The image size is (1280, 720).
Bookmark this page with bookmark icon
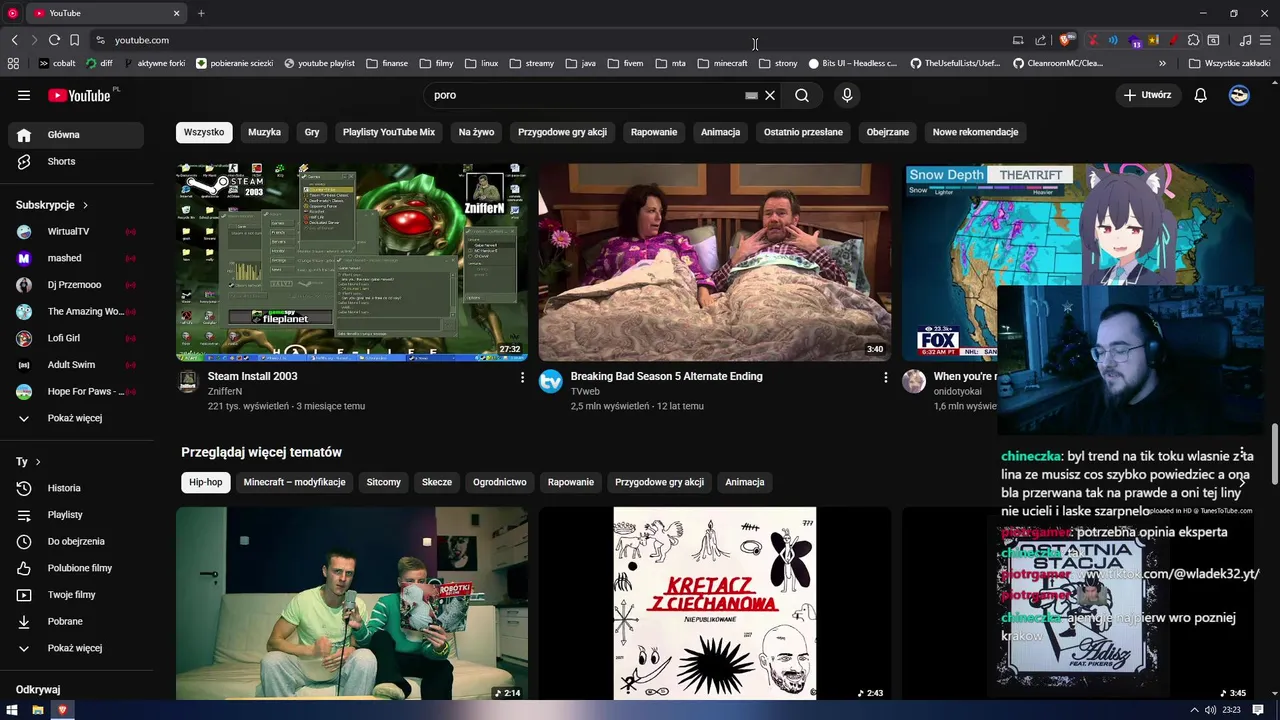[74, 40]
